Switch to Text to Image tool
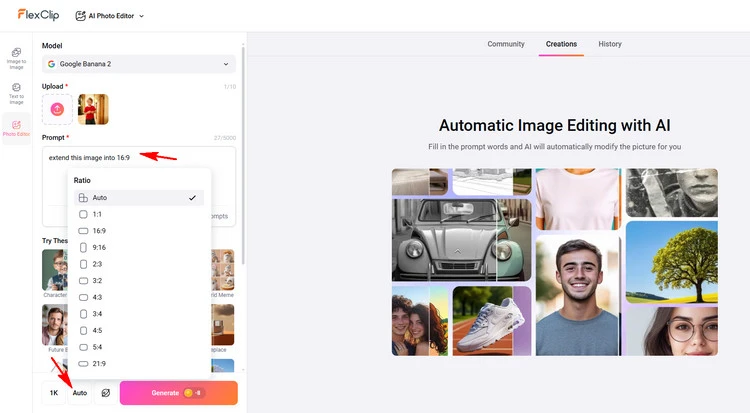This screenshot has width=750, height=413. click(x=16, y=93)
